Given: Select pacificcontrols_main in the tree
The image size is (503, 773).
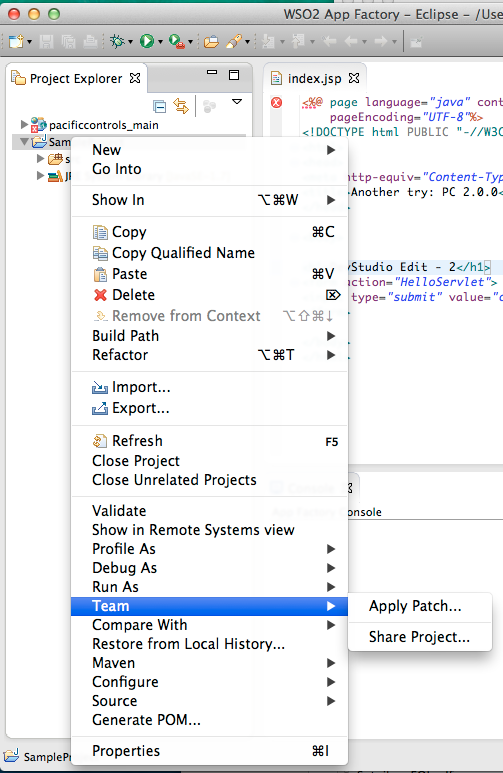Looking at the screenshot, I should coord(104,125).
